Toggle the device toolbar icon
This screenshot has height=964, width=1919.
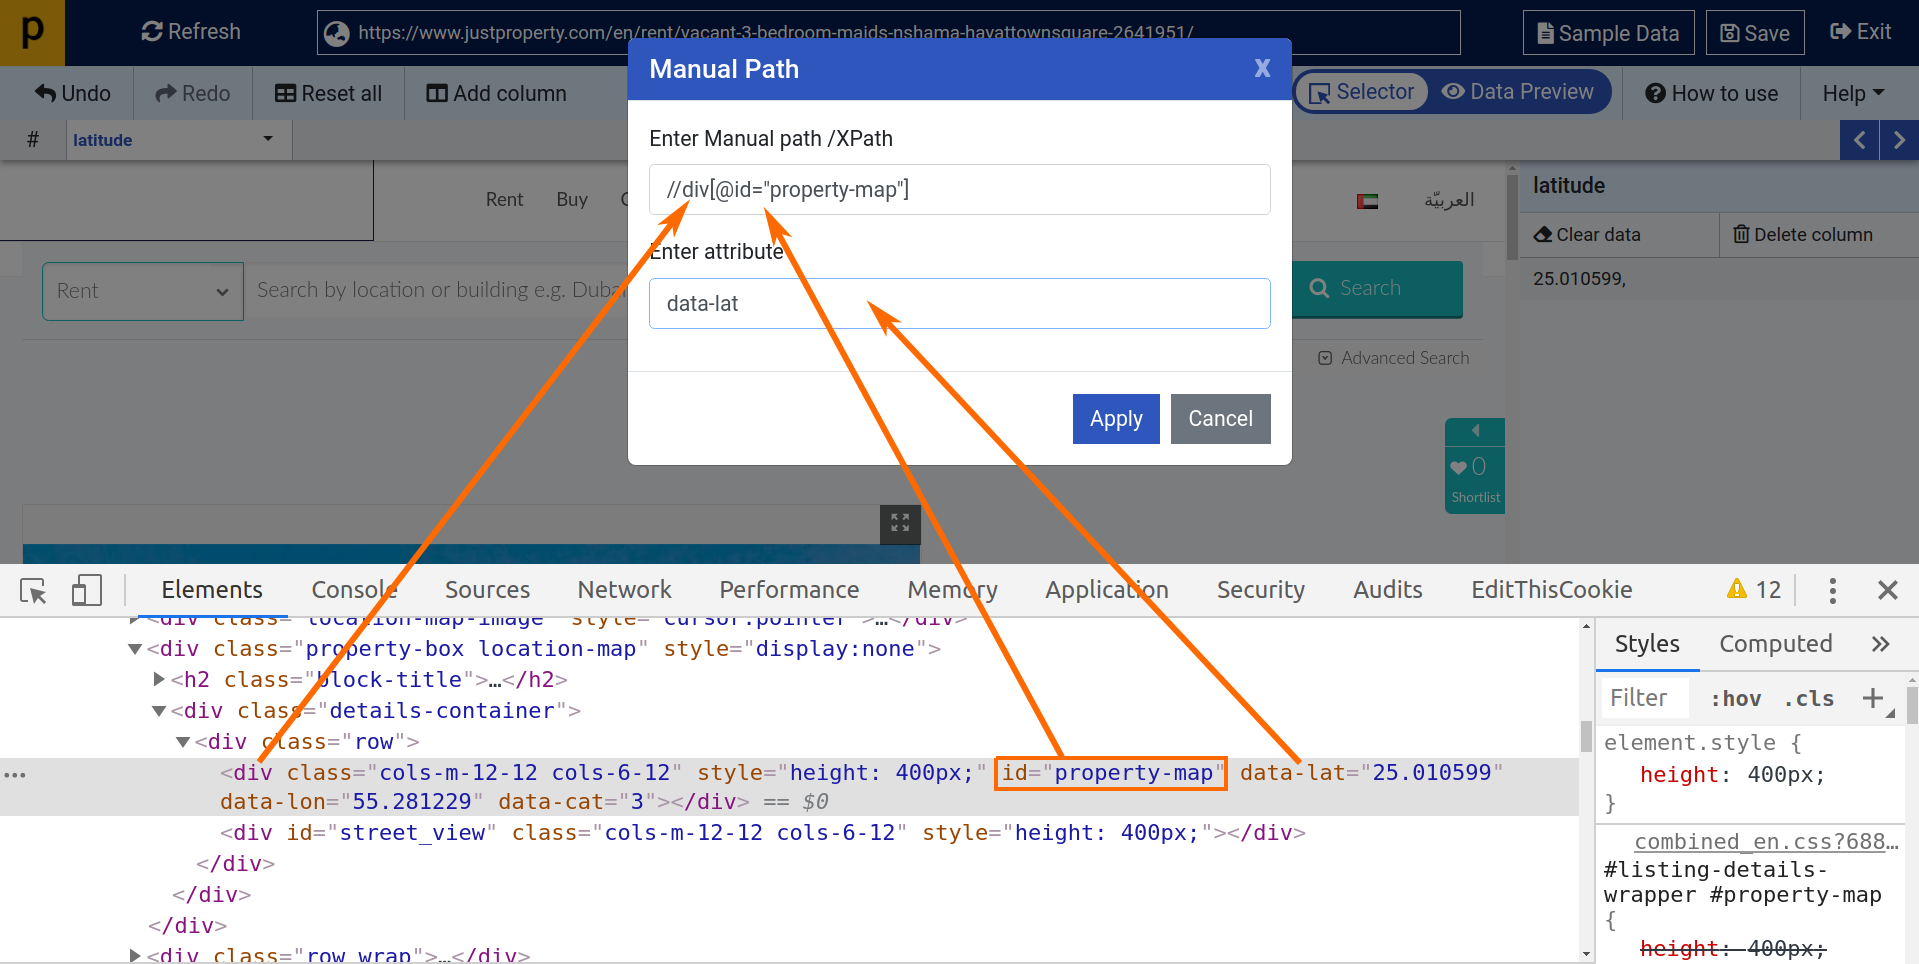pos(87,590)
